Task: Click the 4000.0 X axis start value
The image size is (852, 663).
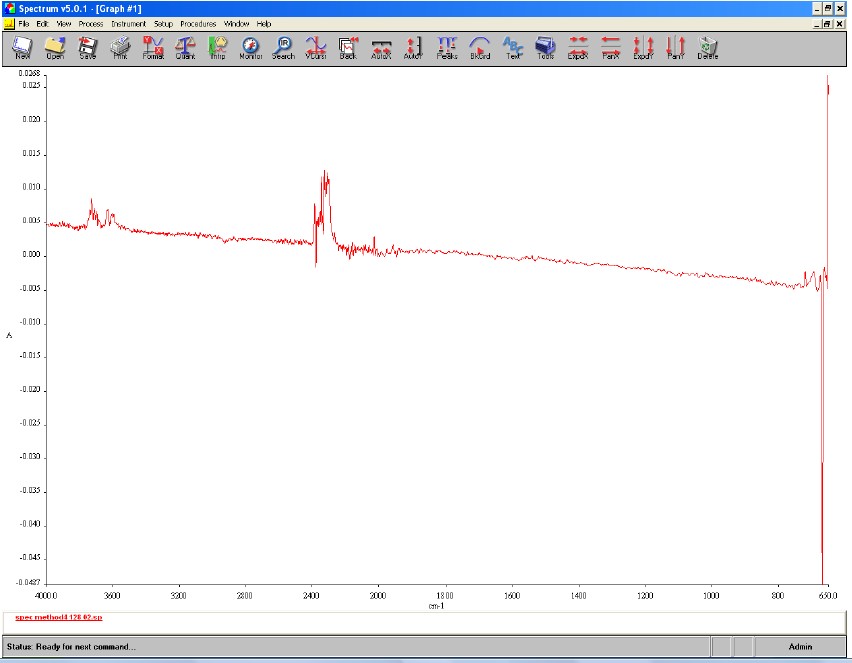Action: [46, 596]
